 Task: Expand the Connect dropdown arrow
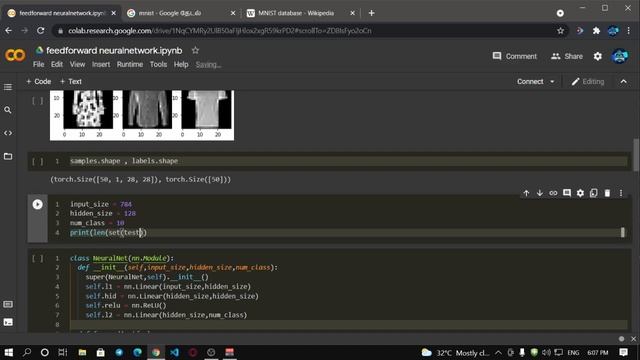[x=552, y=82]
